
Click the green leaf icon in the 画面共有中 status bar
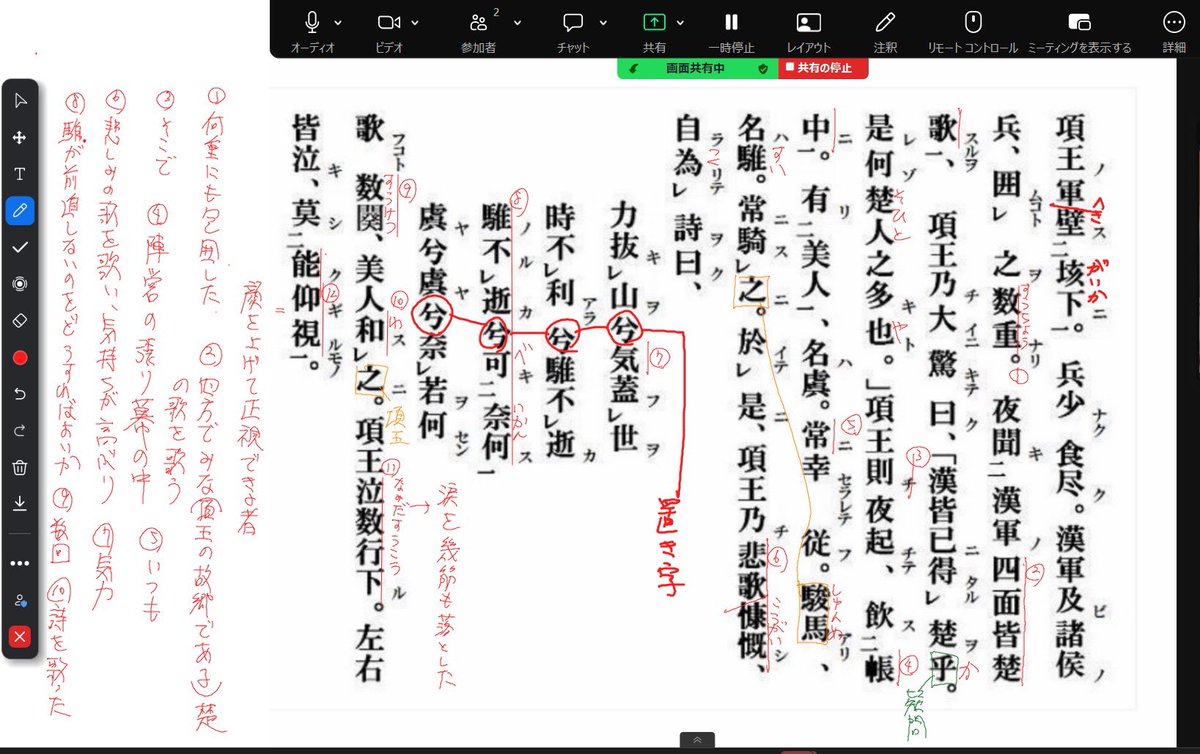pos(633,69)
